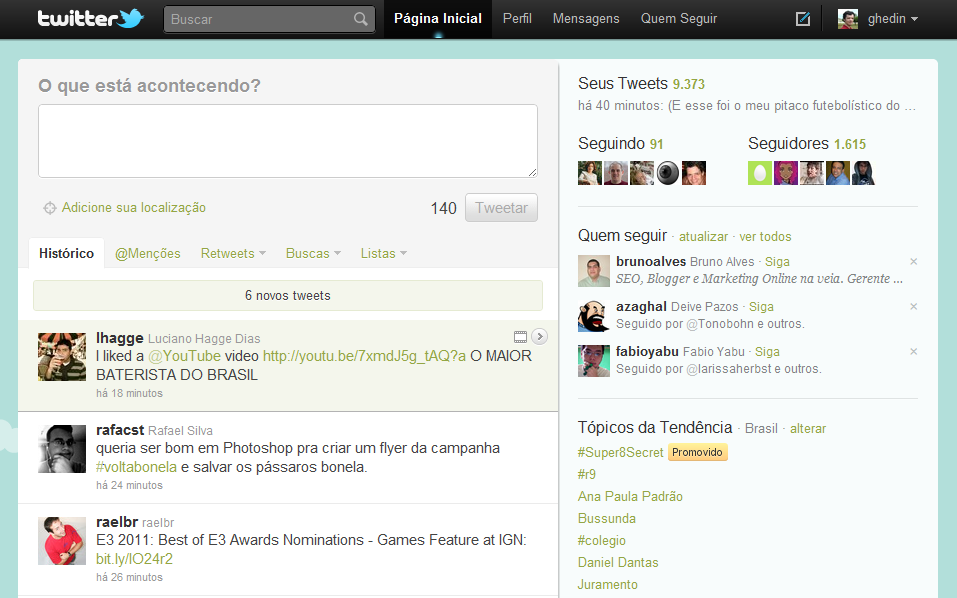Dismiss brunoalves follow suggestion

[913, 262]
